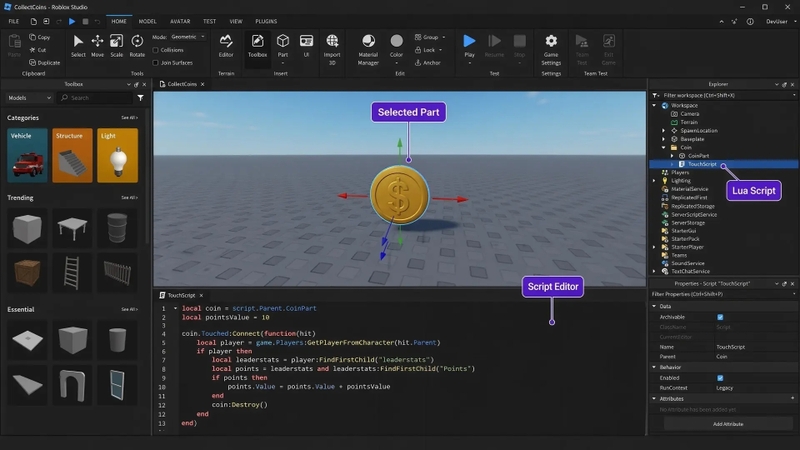Insert a new Part
Viewport: 800px width, 450px height.
283,47
